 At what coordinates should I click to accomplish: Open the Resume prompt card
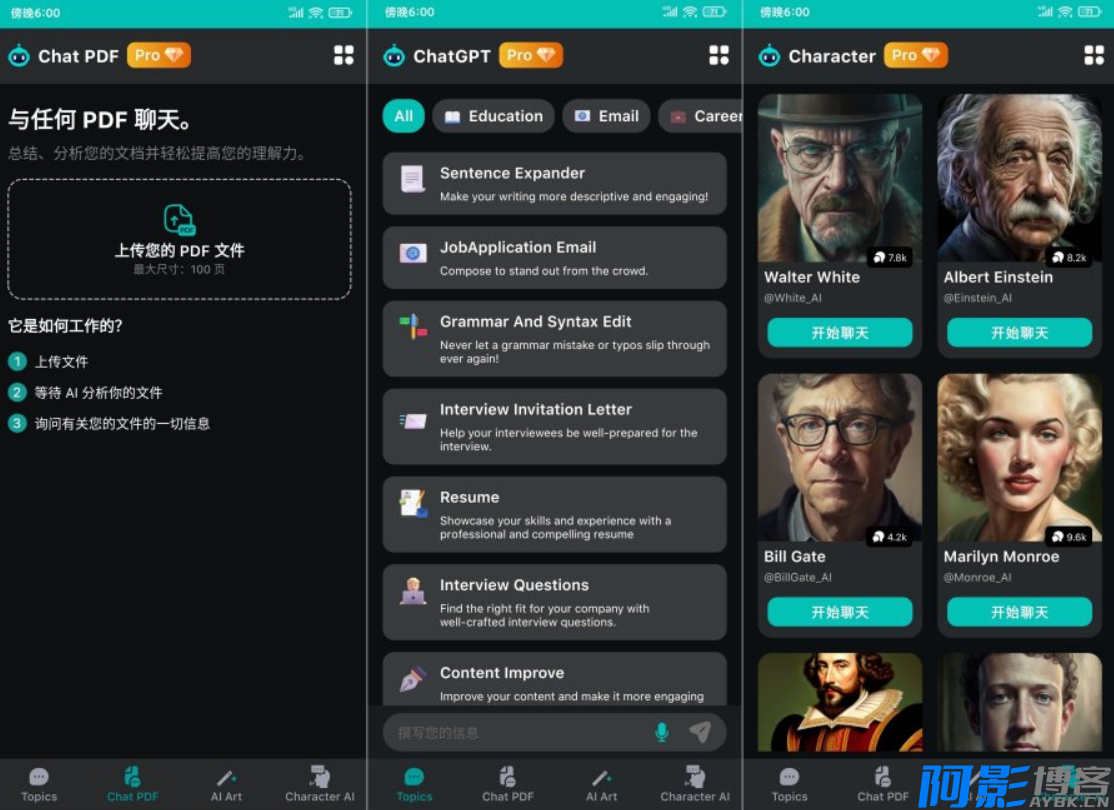tap(554, 514)
